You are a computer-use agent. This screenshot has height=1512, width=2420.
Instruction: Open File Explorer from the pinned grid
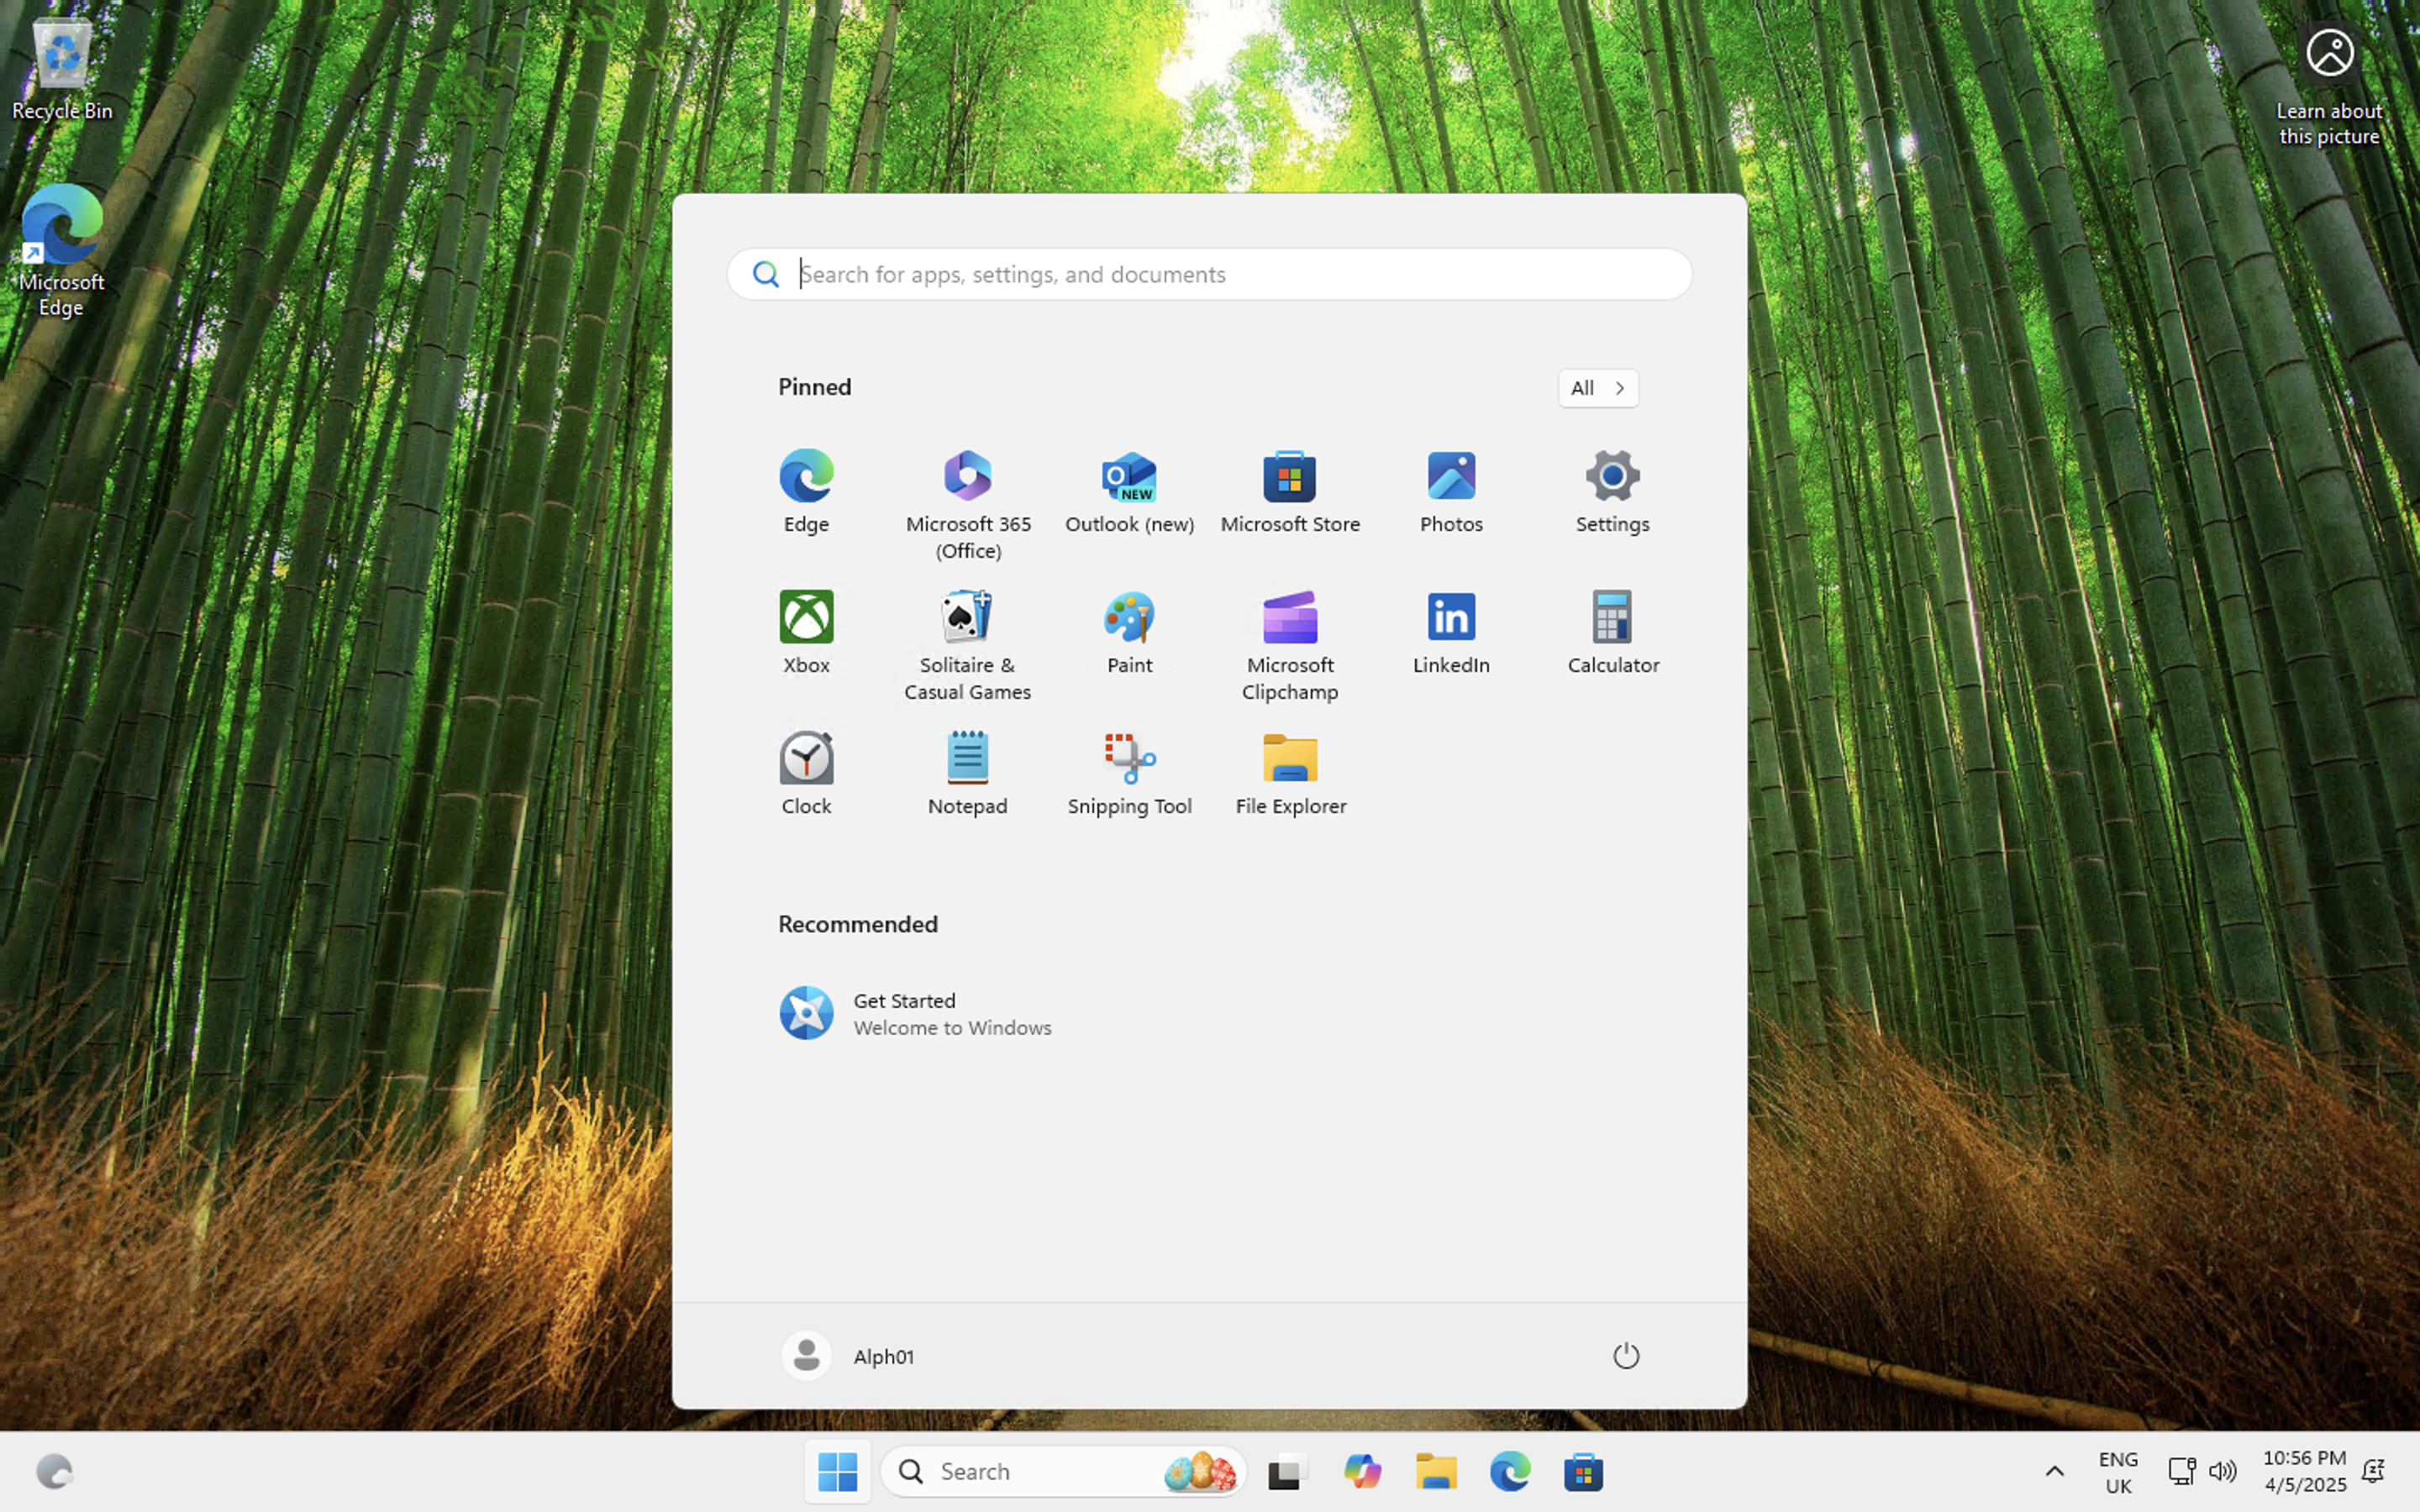coord(1290,774)
